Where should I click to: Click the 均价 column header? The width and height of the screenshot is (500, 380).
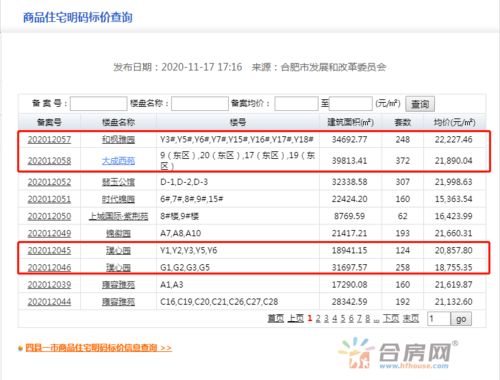(454, 122)
